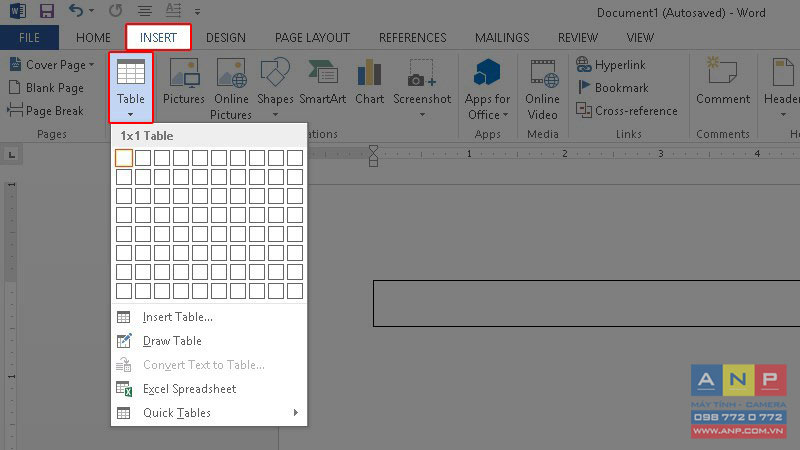Open the Customize Quick Access Toolbar dropdown
Viewport: 800px width, 450px height.
197,11
